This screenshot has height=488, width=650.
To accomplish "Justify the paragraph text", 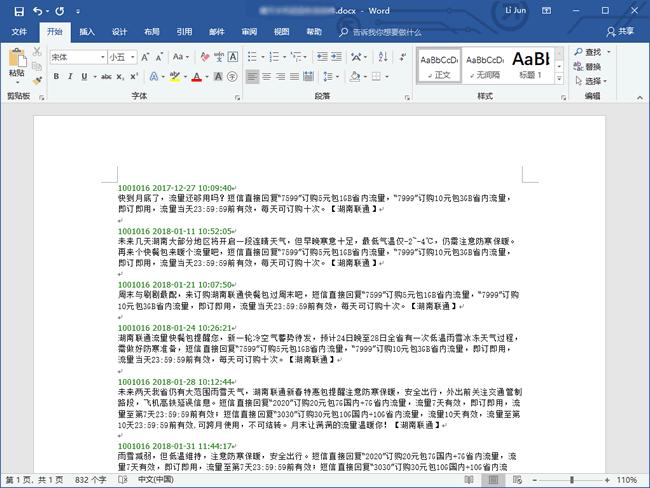I will pos(294,77).
